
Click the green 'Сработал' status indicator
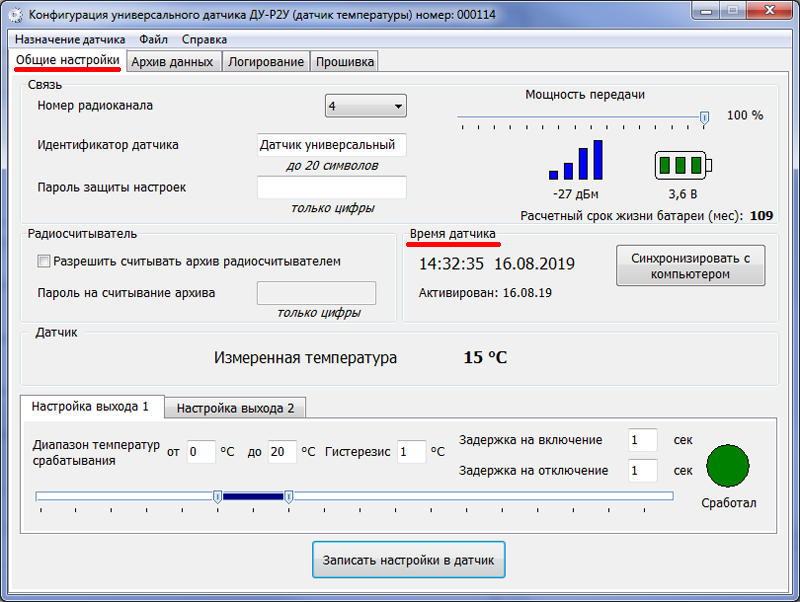pos(728,466)
